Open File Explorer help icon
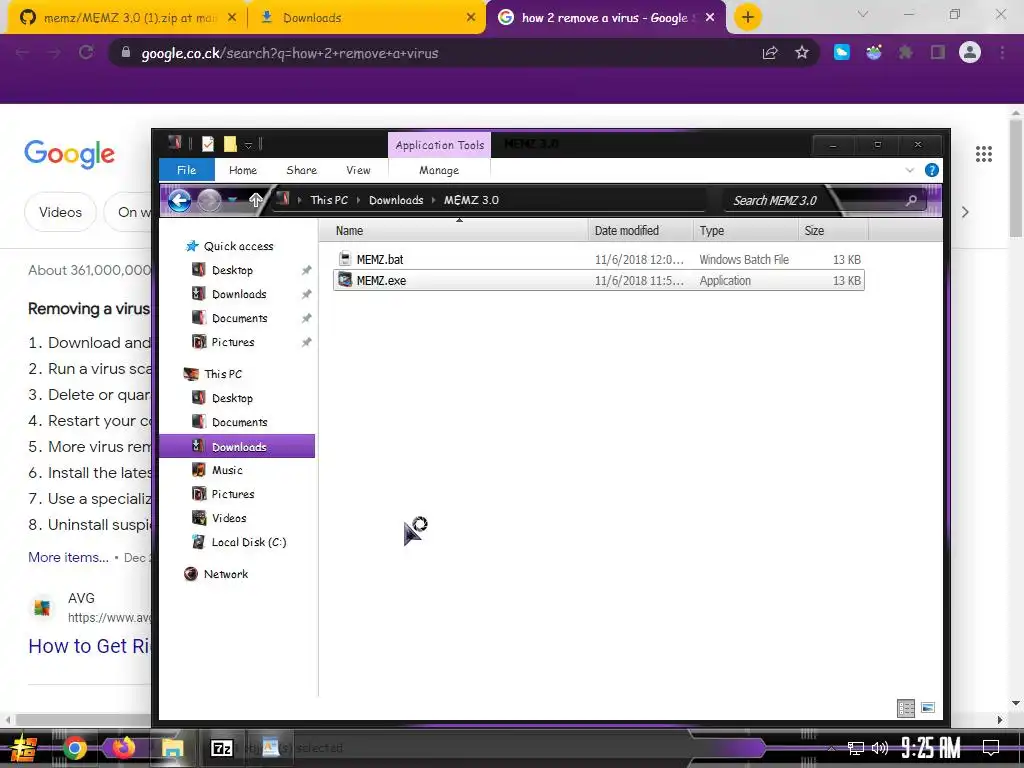Screen dimensions: 1024x768 pyautogui.click(x=932, y=170)
